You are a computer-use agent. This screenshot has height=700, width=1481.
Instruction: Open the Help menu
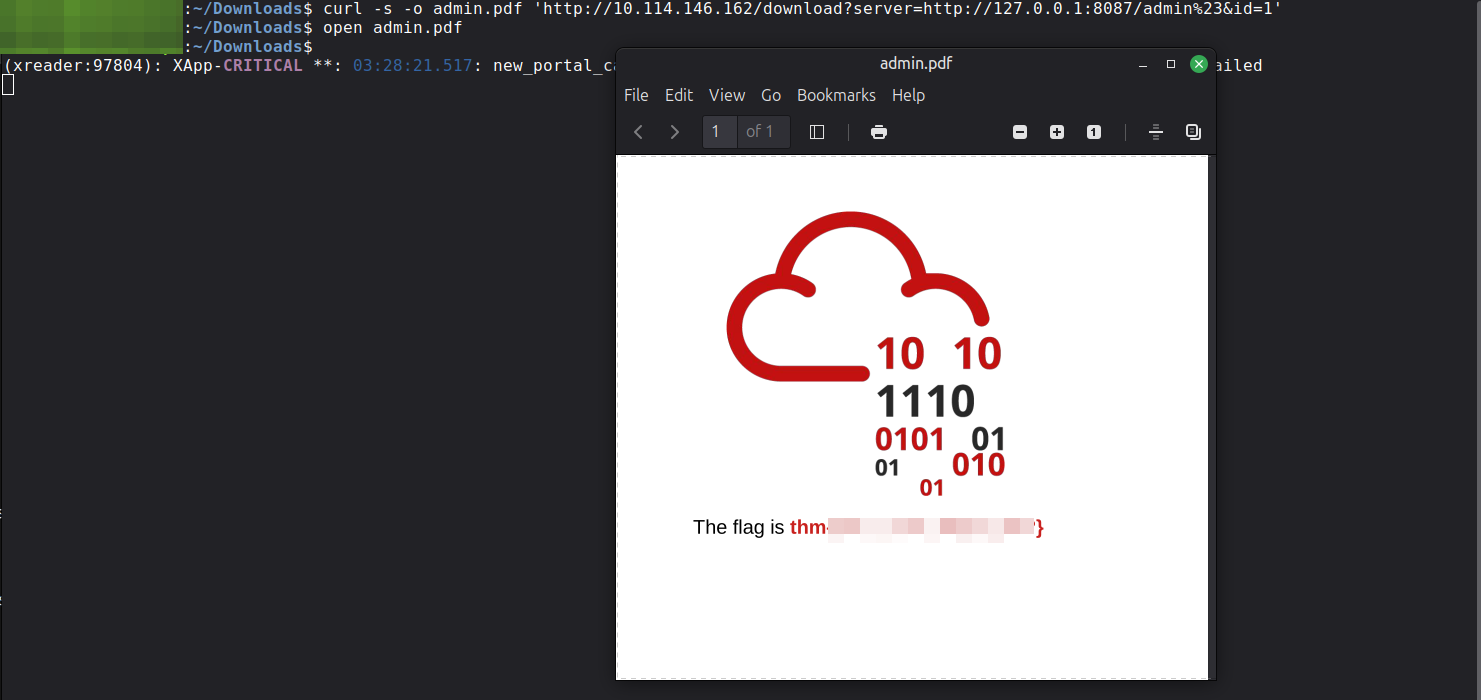pyautogui.click(x=908, y=95)
